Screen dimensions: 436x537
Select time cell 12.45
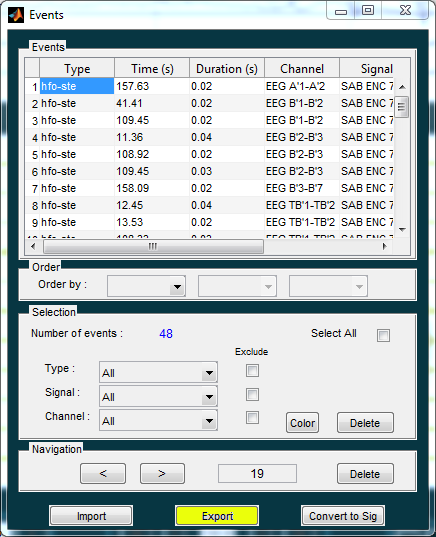point(152,205)
